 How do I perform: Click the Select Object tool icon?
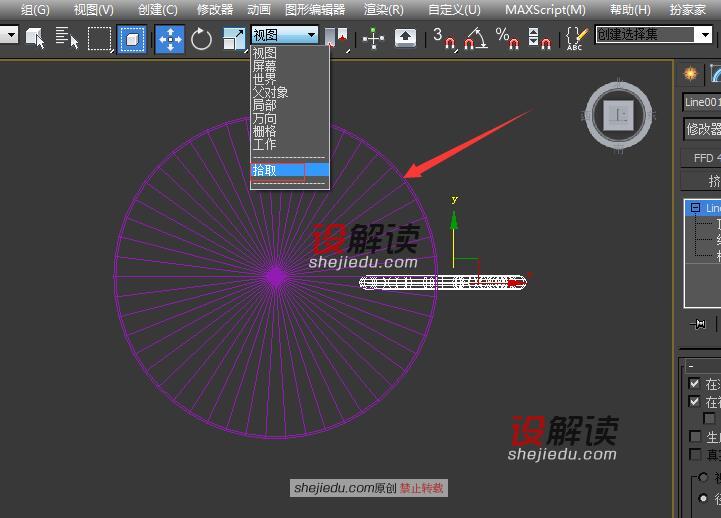35,38
